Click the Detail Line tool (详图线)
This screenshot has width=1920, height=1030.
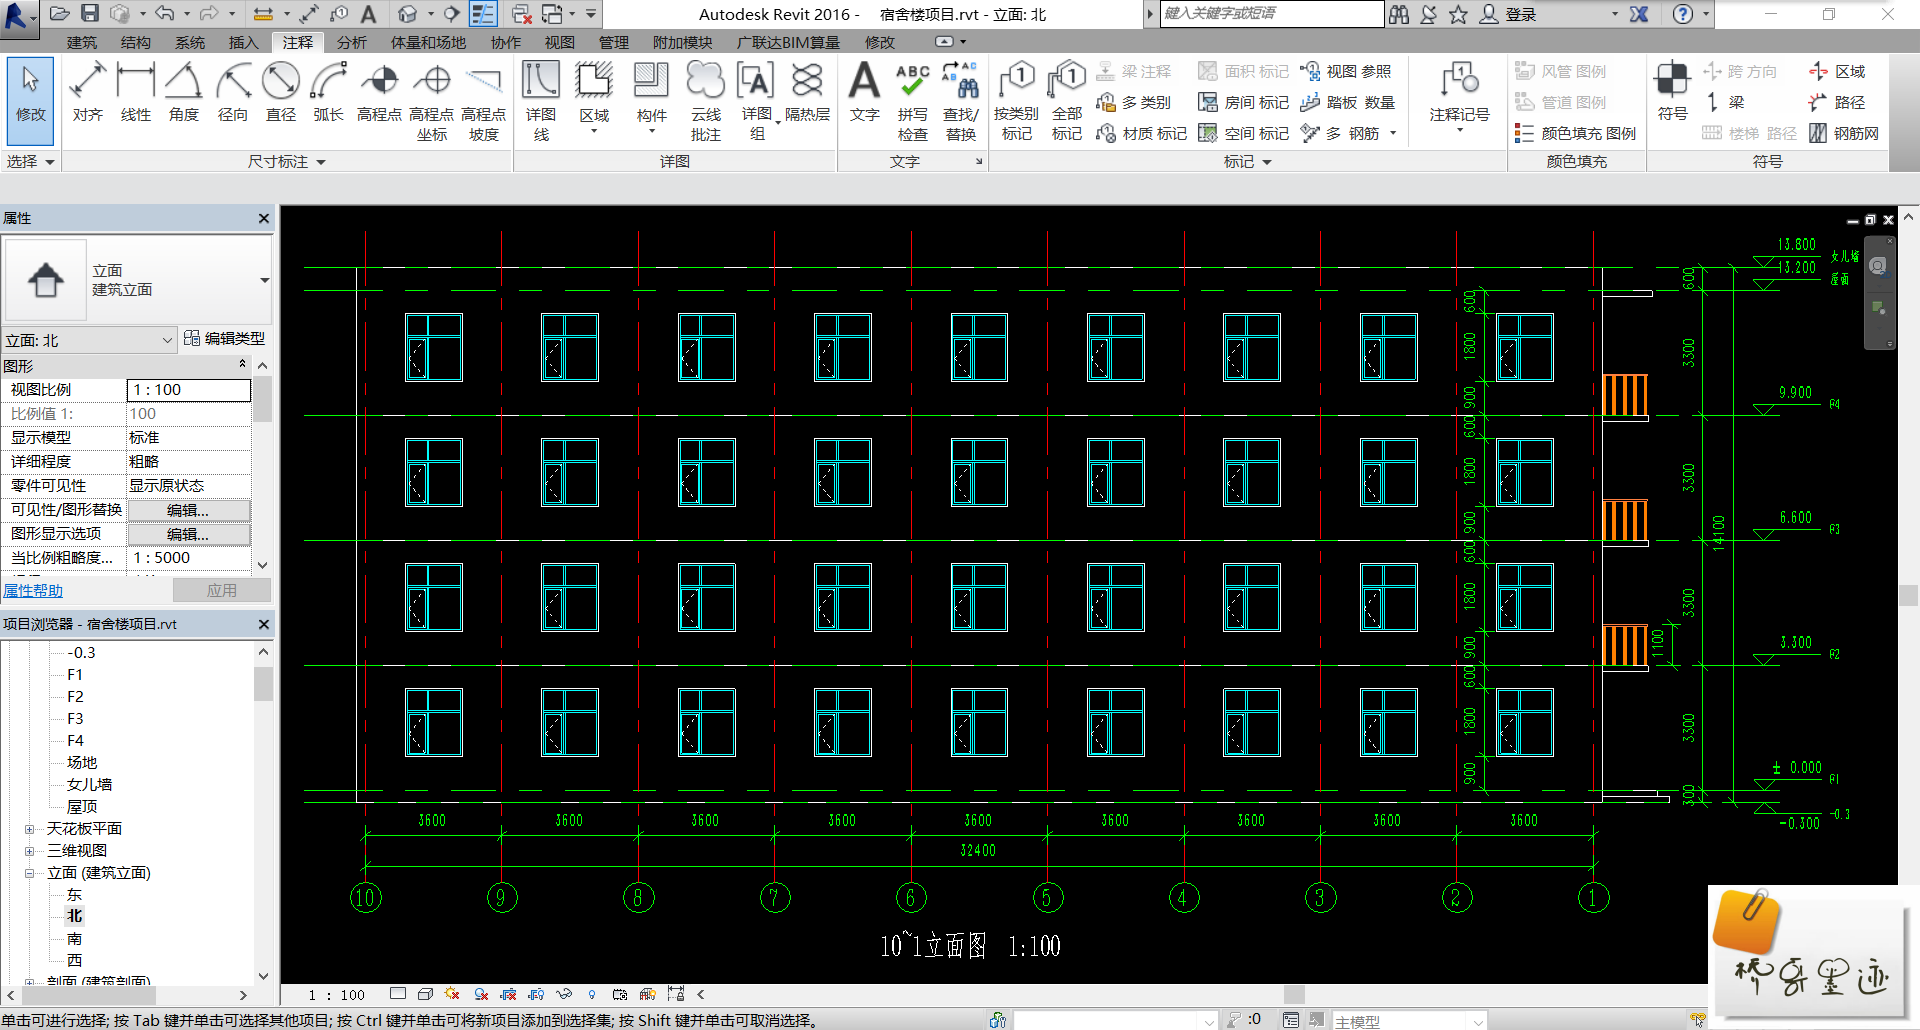point(541,100)
